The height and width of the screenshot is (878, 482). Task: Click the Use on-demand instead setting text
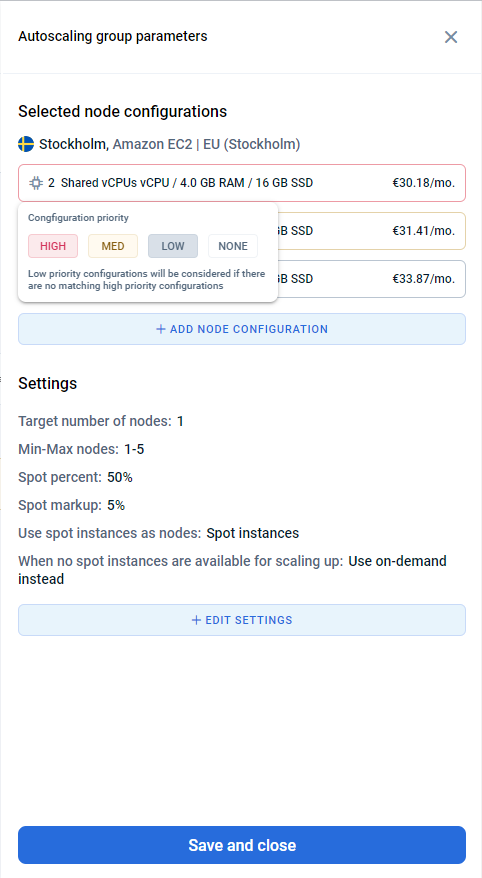(232, 570)
